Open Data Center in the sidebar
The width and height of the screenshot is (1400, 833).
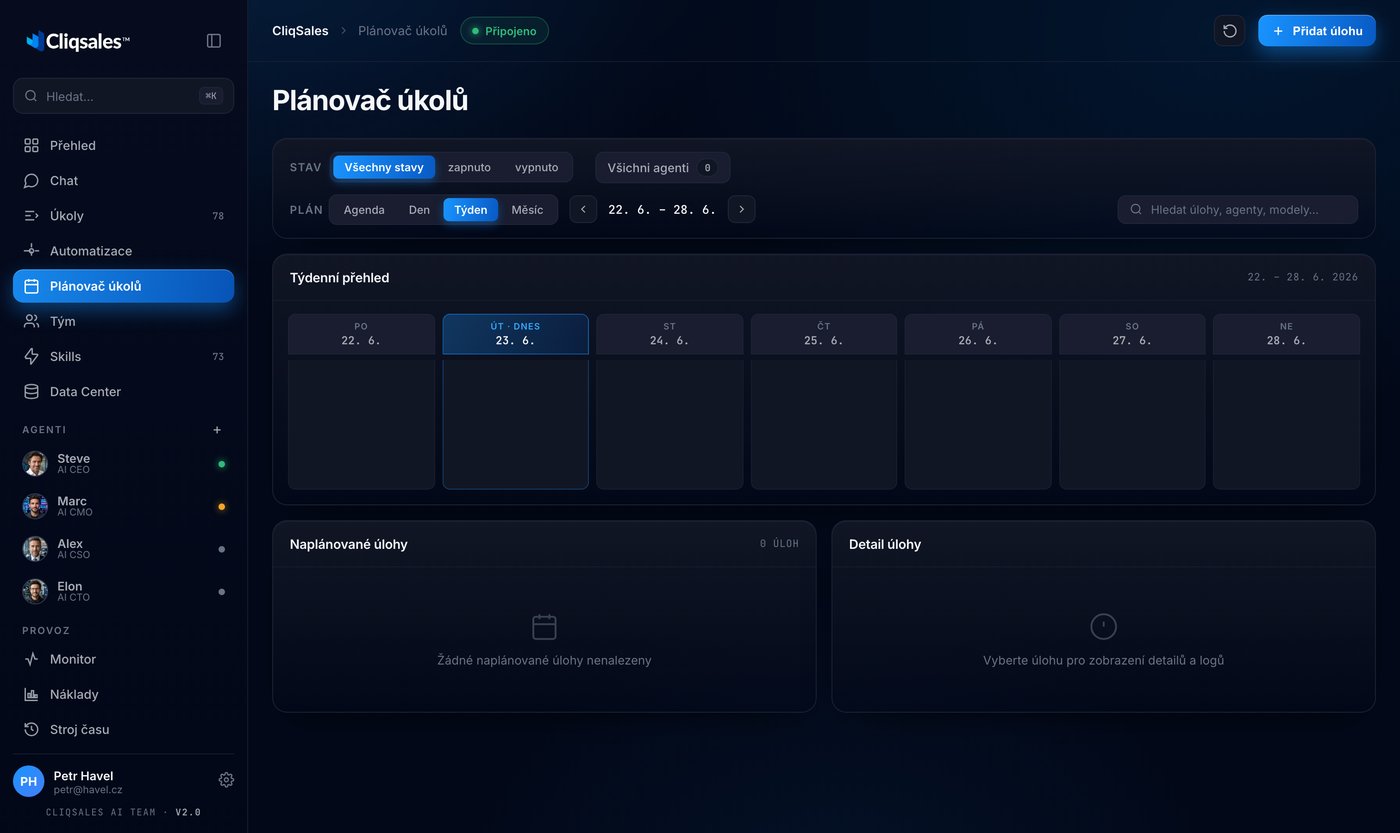(123, 392)
